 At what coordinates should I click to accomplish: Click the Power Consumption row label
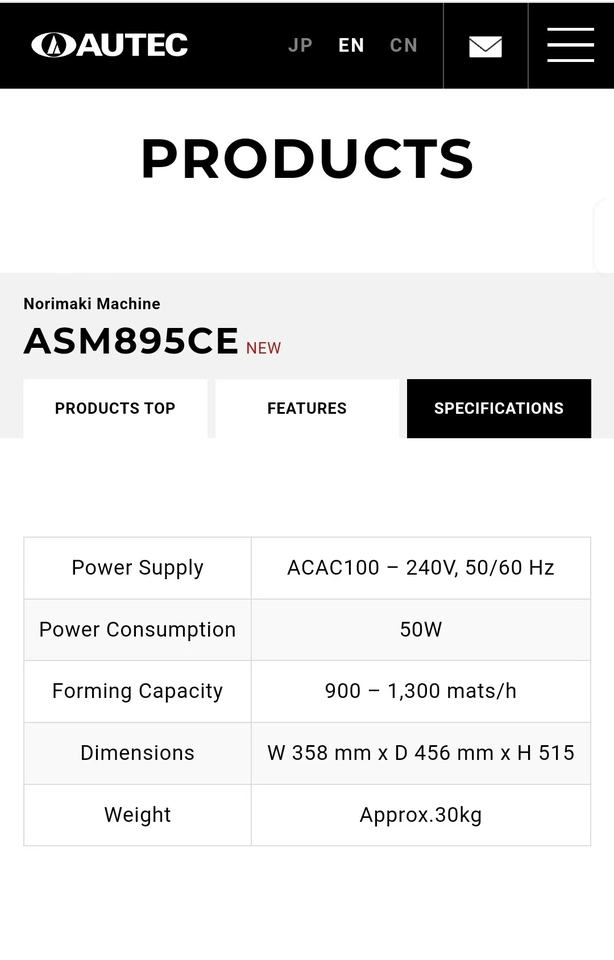138,629
